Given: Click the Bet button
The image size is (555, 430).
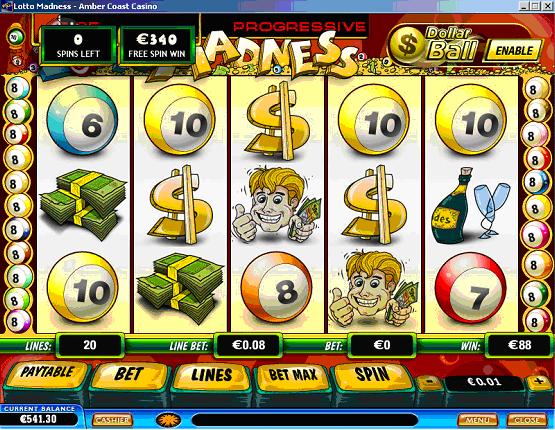Looking at the screenshot, I should click(129, 375).
